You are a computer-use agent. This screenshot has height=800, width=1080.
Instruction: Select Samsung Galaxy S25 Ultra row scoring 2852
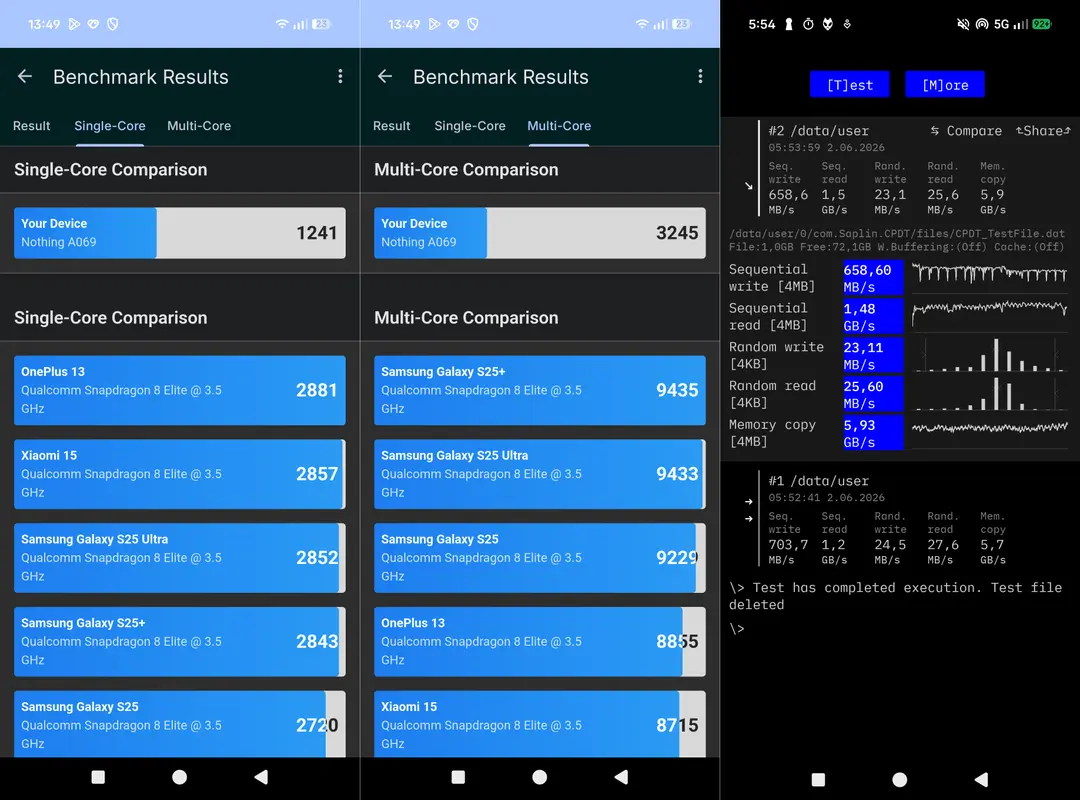pos(180,558)
